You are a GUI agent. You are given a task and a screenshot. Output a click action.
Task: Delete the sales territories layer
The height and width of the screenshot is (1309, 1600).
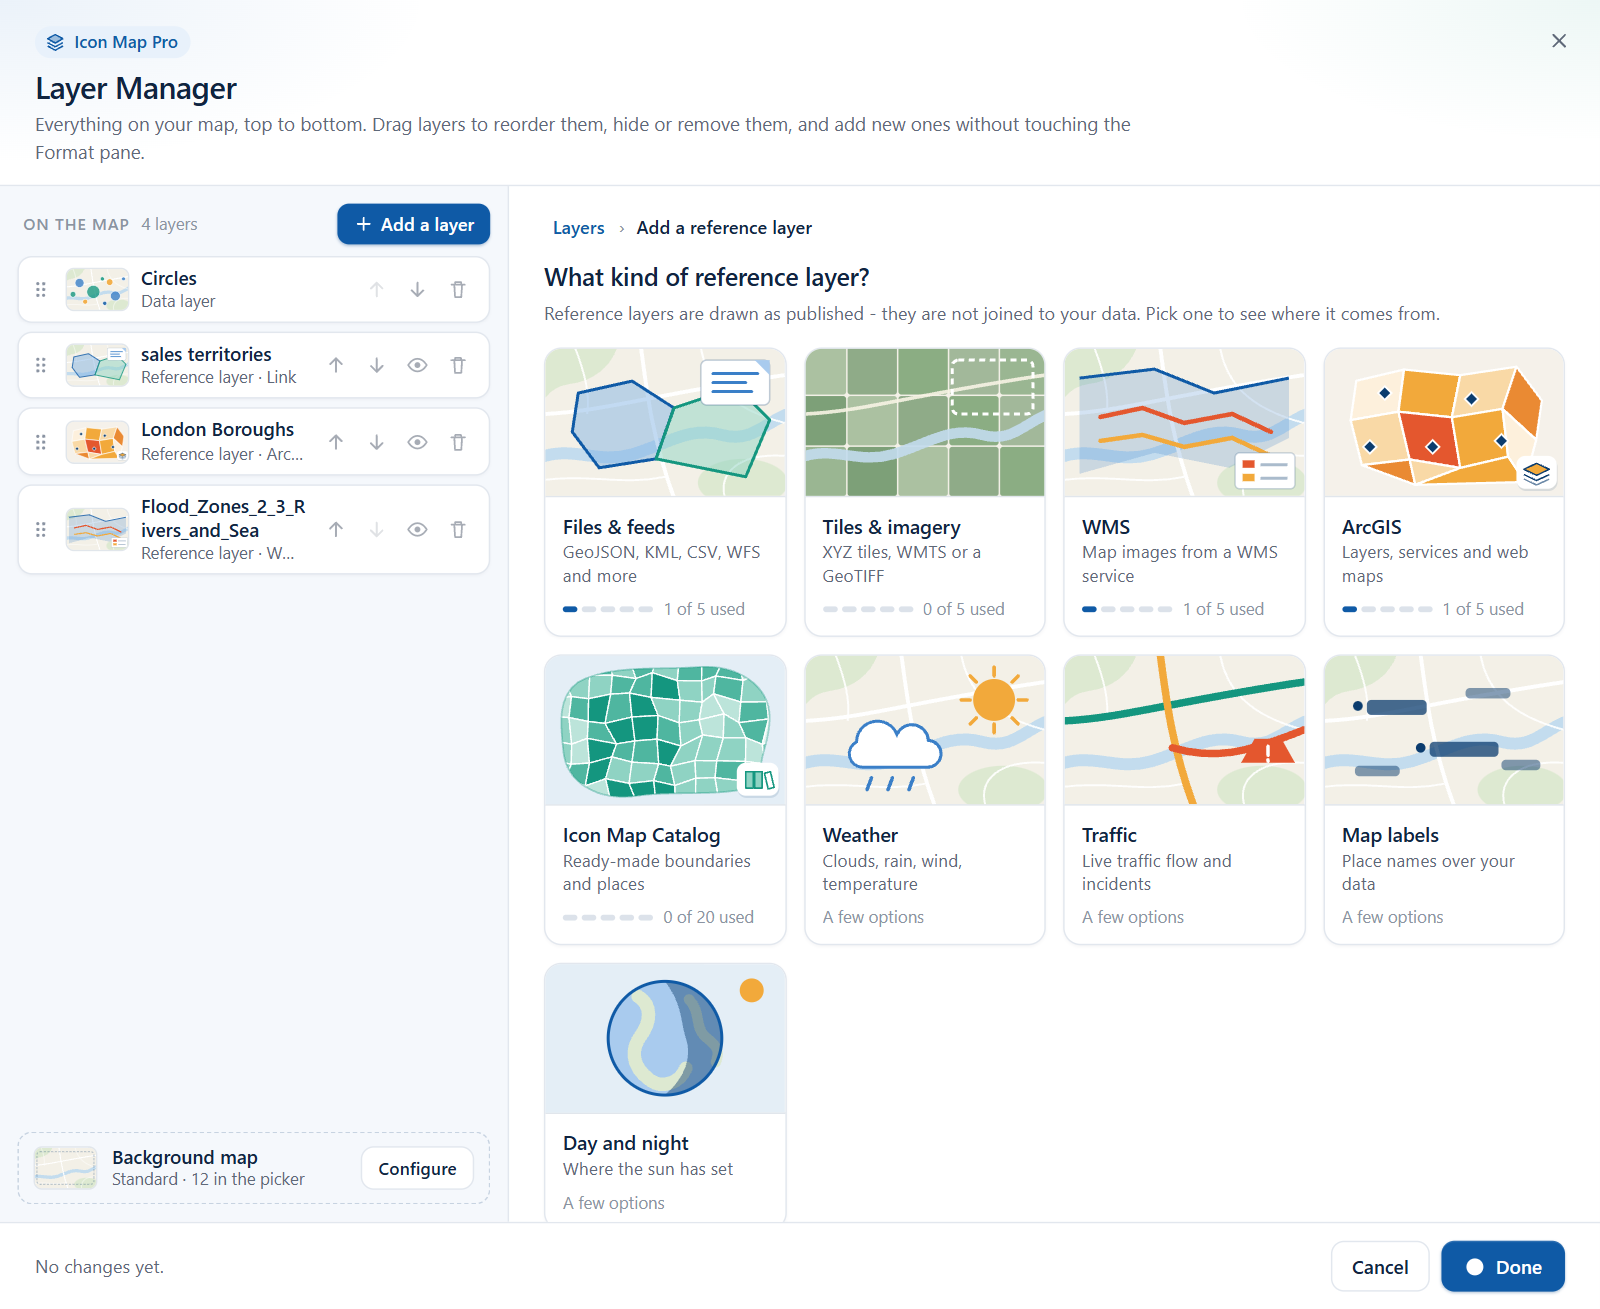point(458,366)
